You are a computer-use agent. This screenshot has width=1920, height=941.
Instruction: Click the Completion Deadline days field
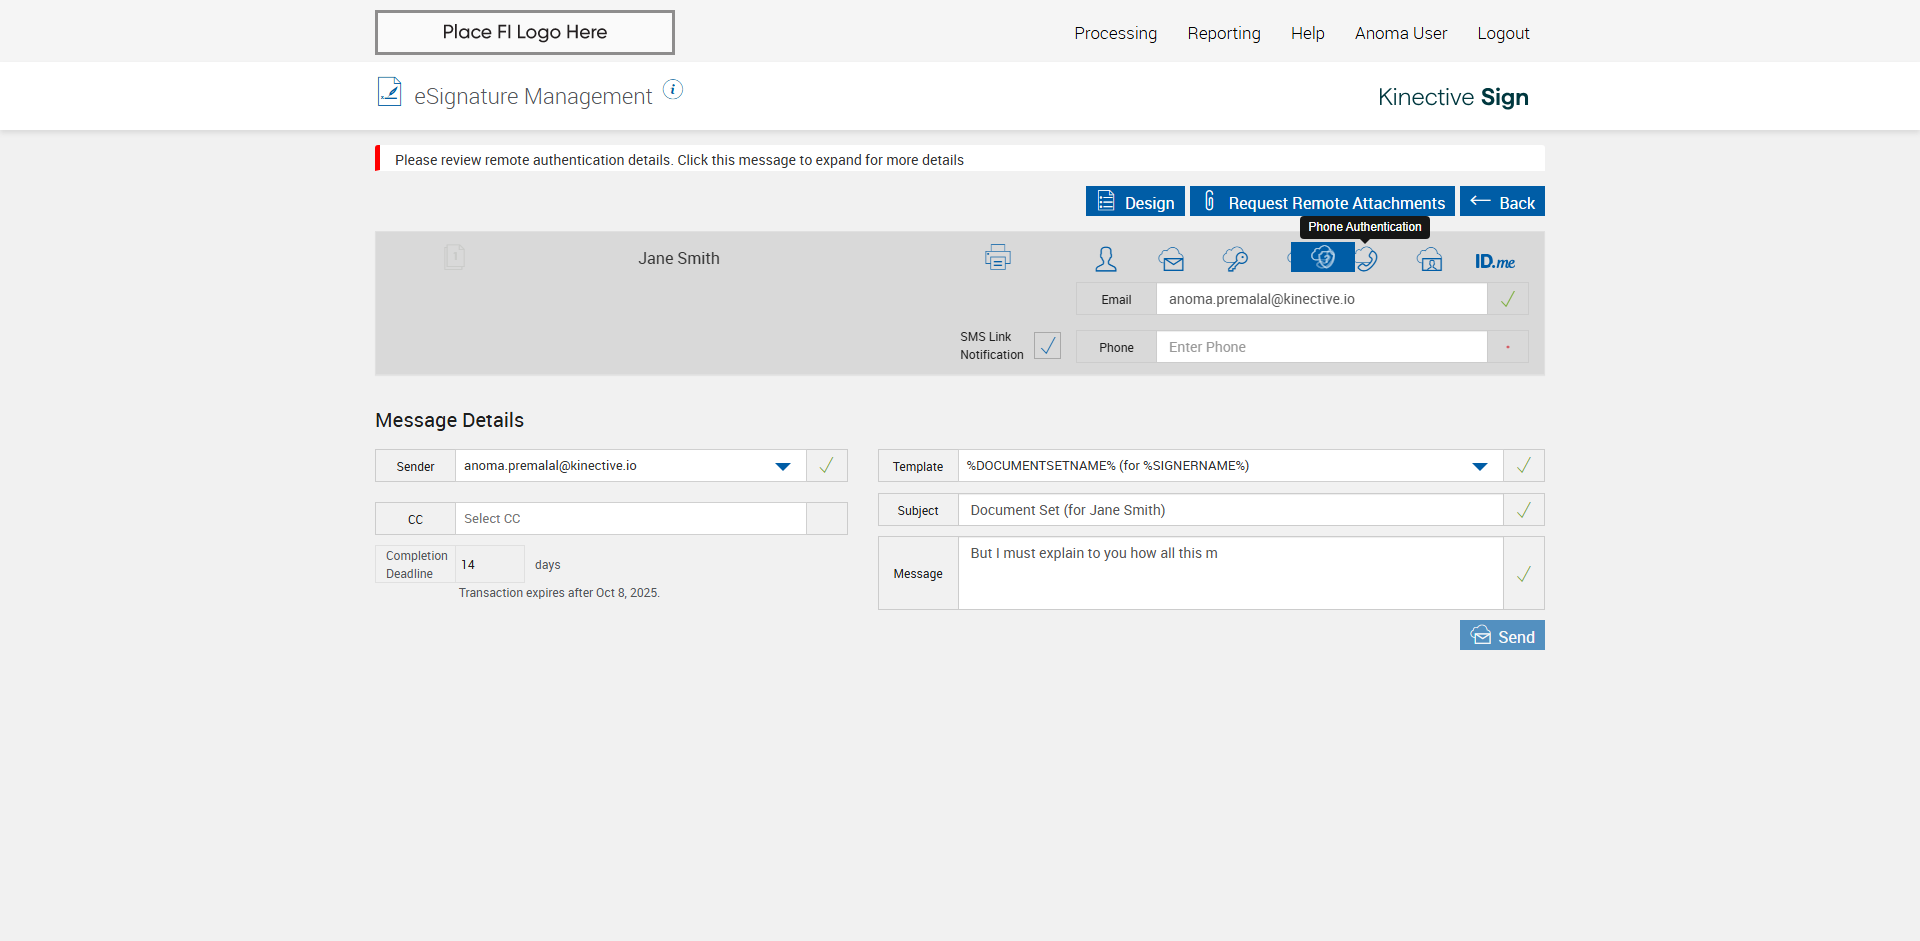coord(490,565)
